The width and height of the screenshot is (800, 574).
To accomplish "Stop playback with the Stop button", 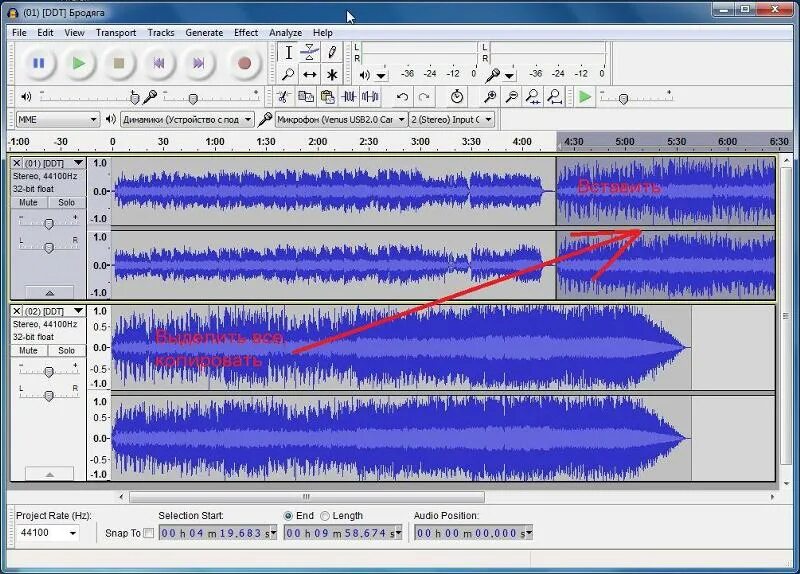I will coord(119,63).
